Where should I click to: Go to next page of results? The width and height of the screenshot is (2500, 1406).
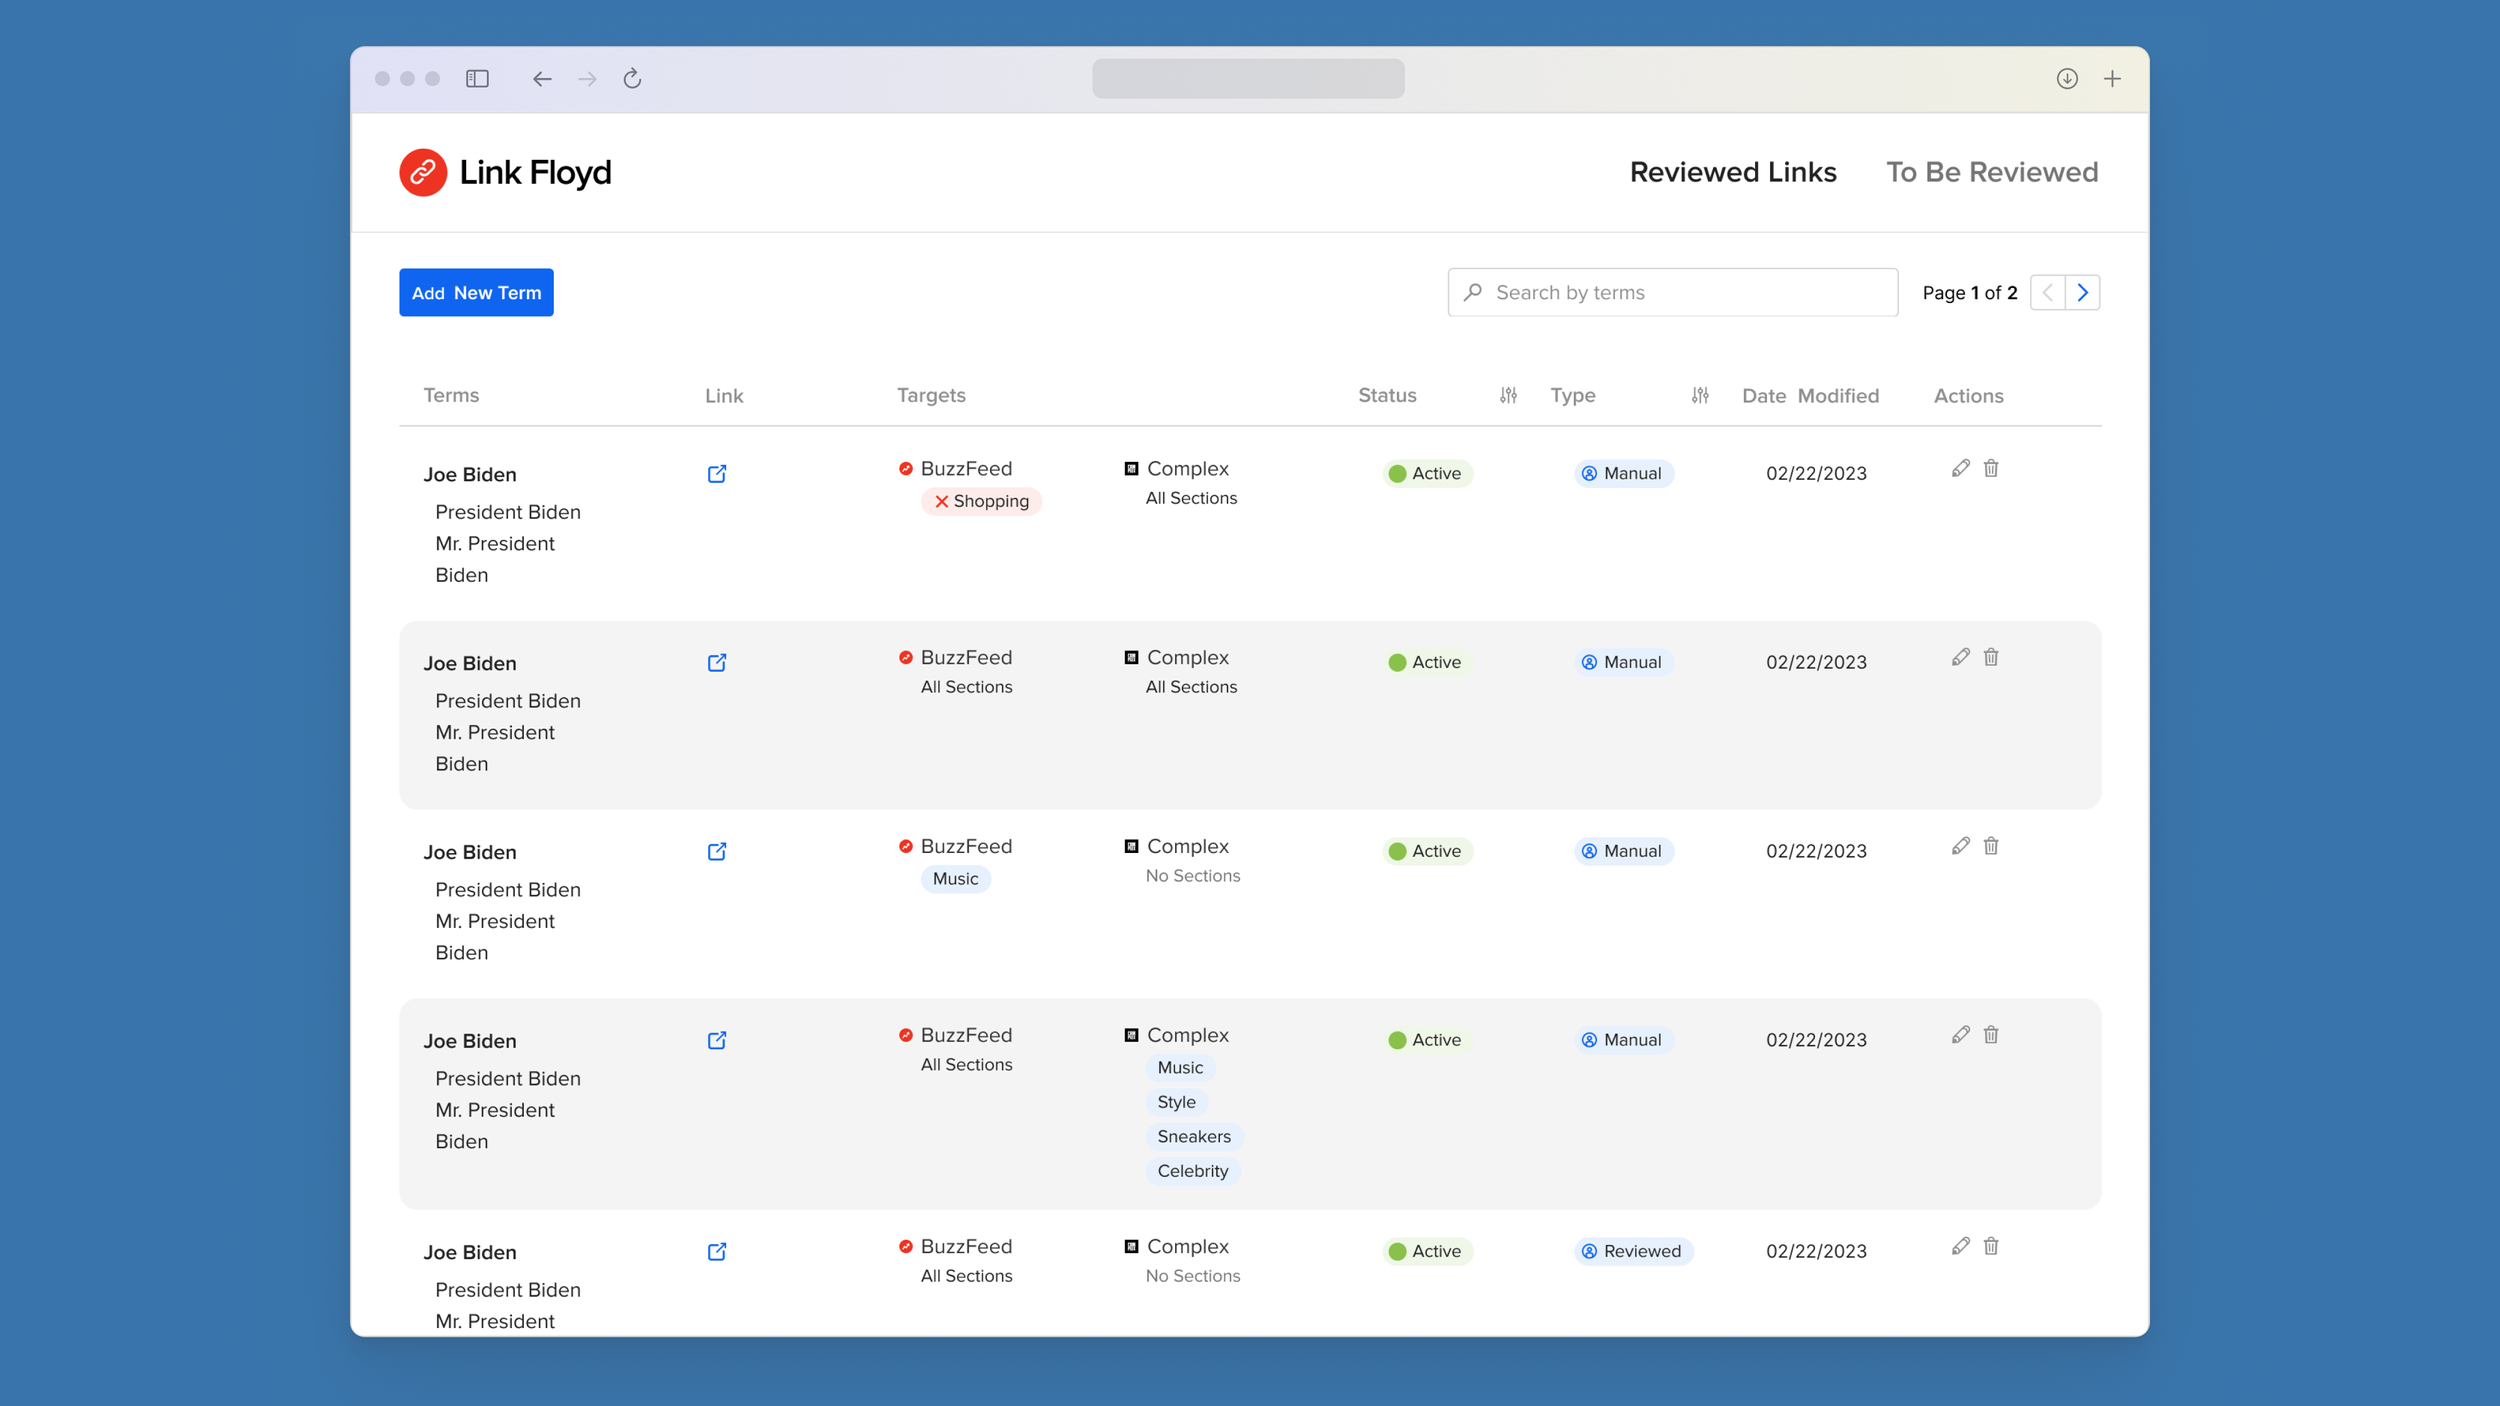click(x=2082, y=293)
